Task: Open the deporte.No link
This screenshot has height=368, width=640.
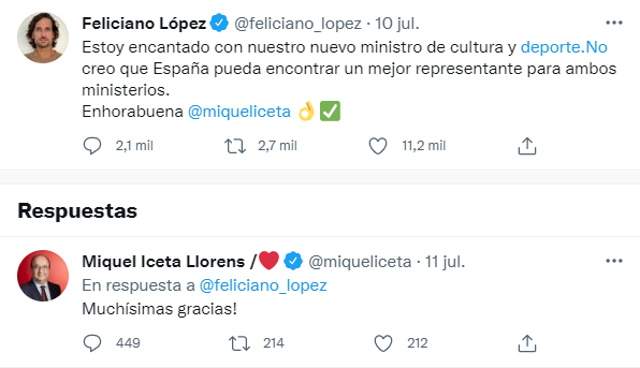Action: coord(564,47)
